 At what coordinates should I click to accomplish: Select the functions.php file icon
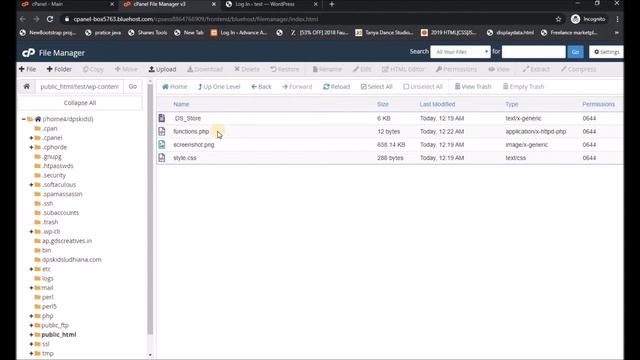162,131
